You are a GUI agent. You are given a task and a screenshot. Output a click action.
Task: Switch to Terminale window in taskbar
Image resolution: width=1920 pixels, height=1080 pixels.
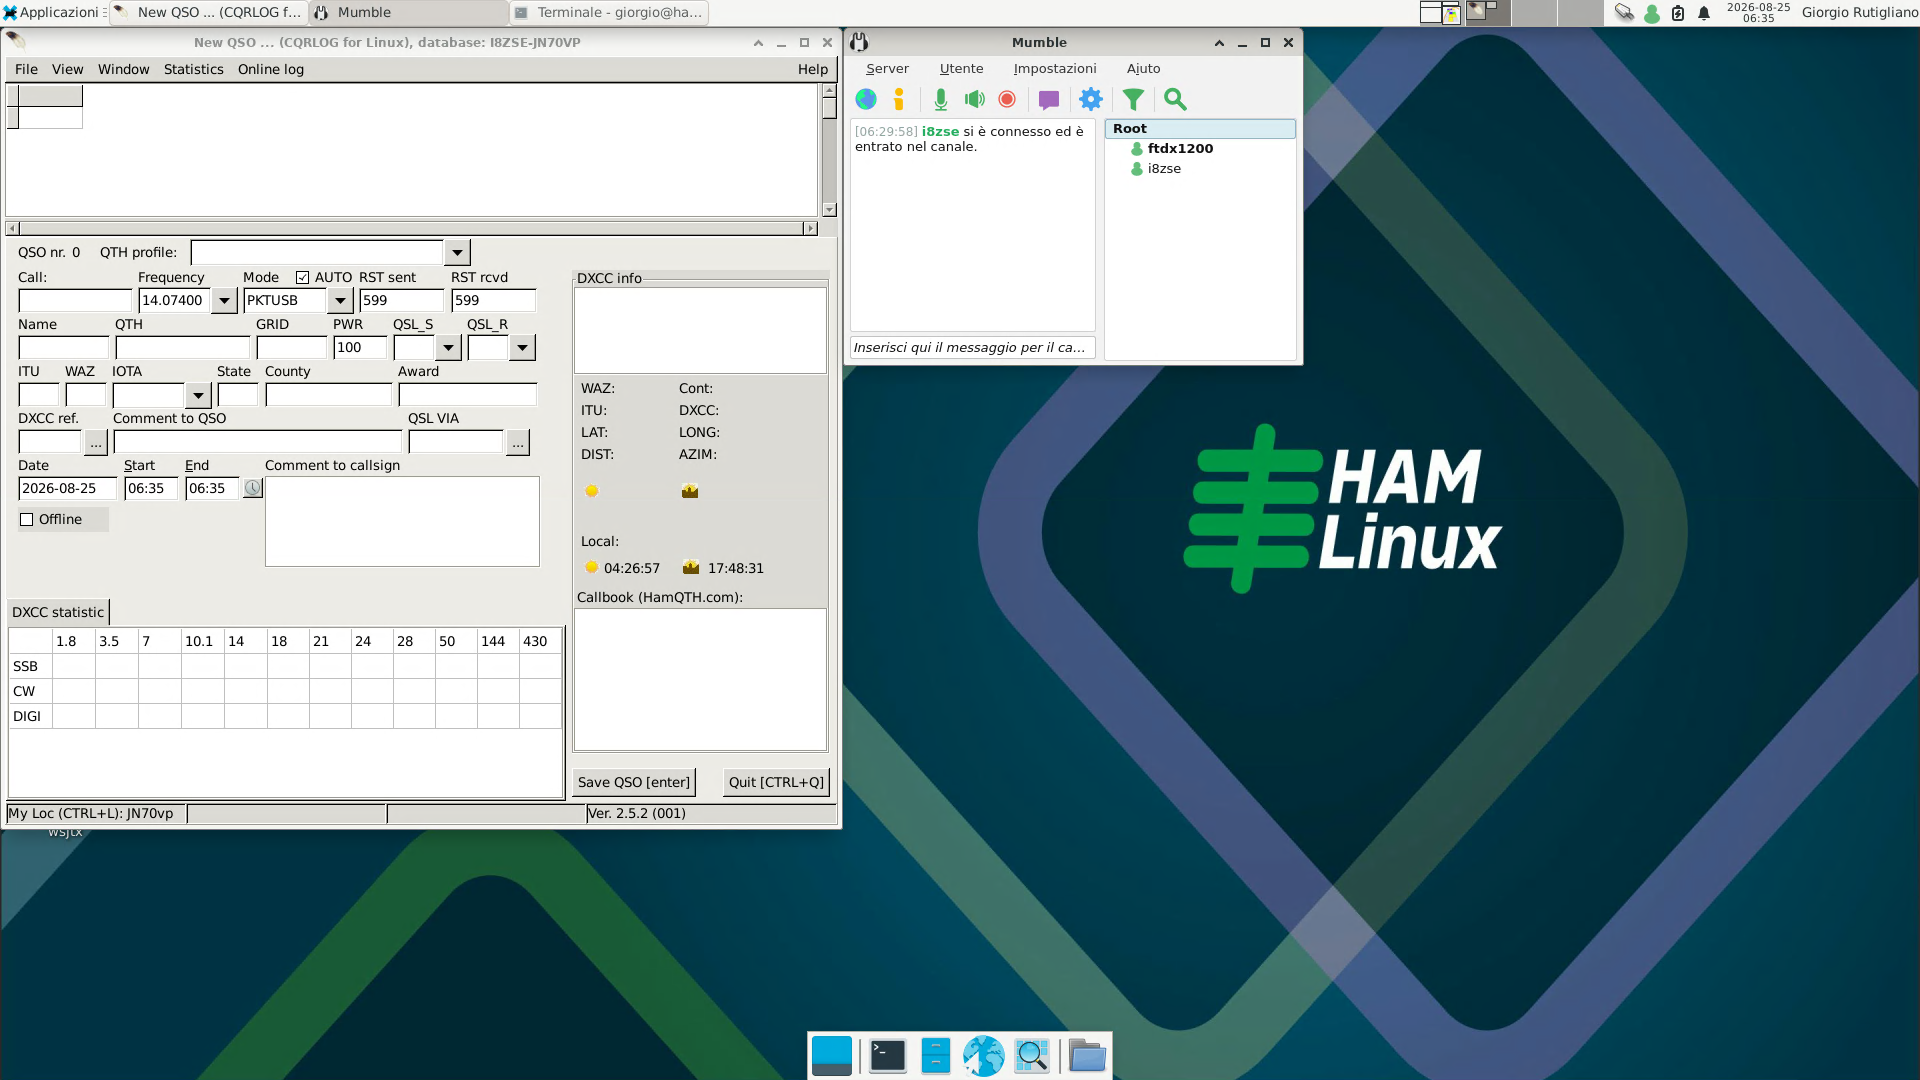tap(608, 12)
